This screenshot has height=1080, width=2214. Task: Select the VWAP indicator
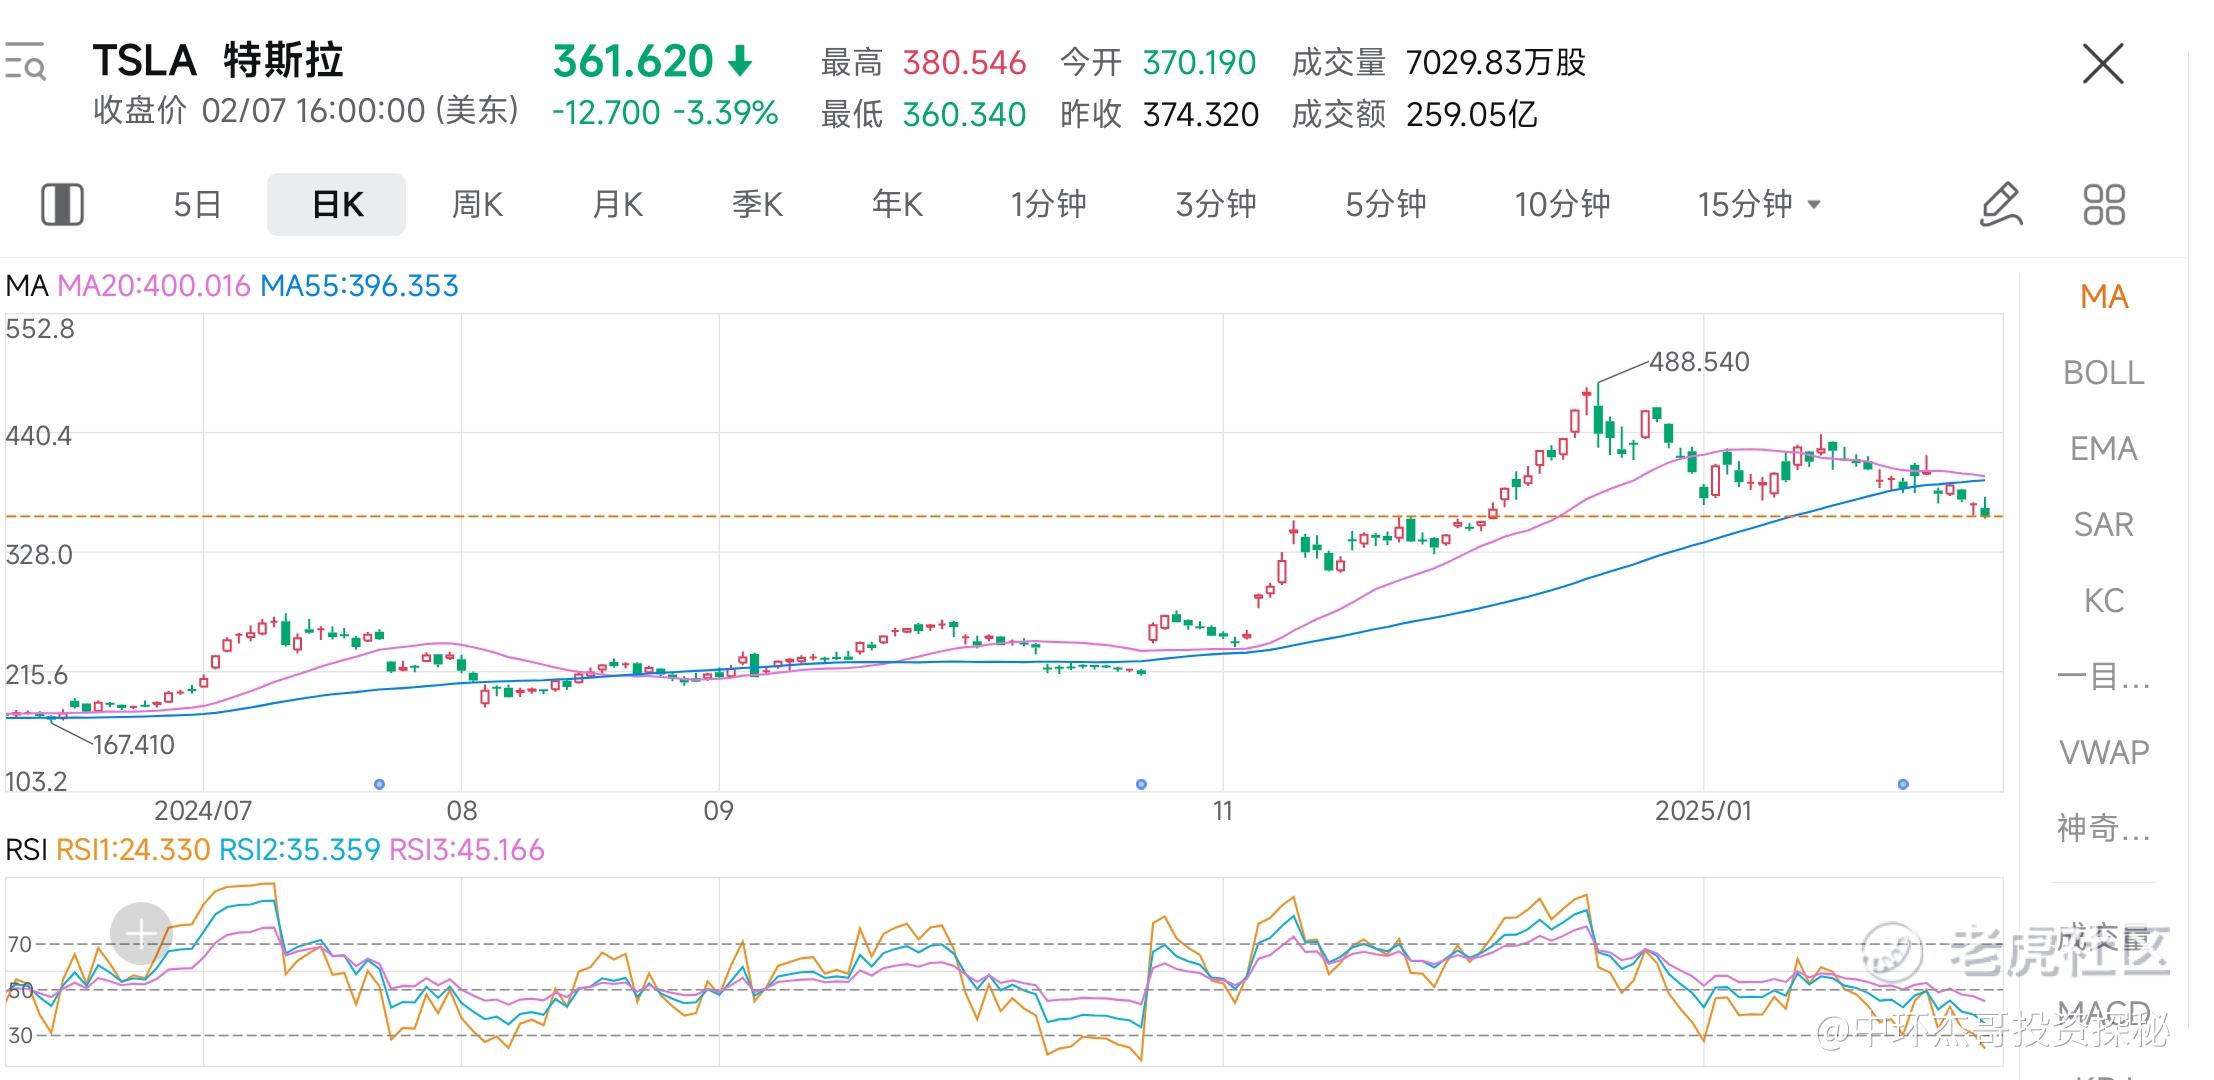click(2103, 752)
